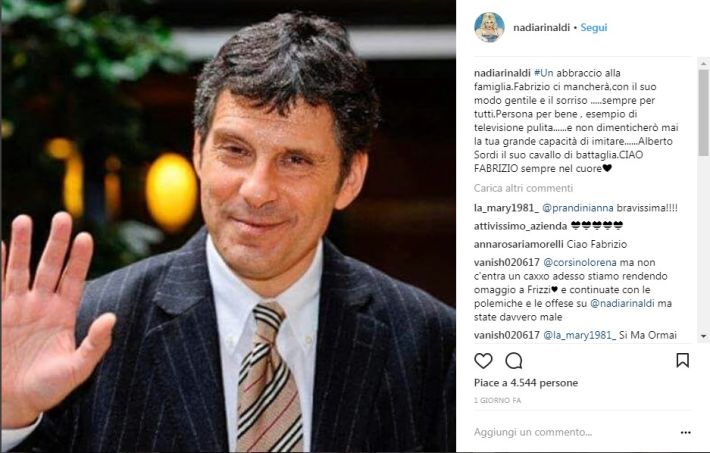Click nadiarinaldi username in the header
Screen dimensions: 710x453
541,28
